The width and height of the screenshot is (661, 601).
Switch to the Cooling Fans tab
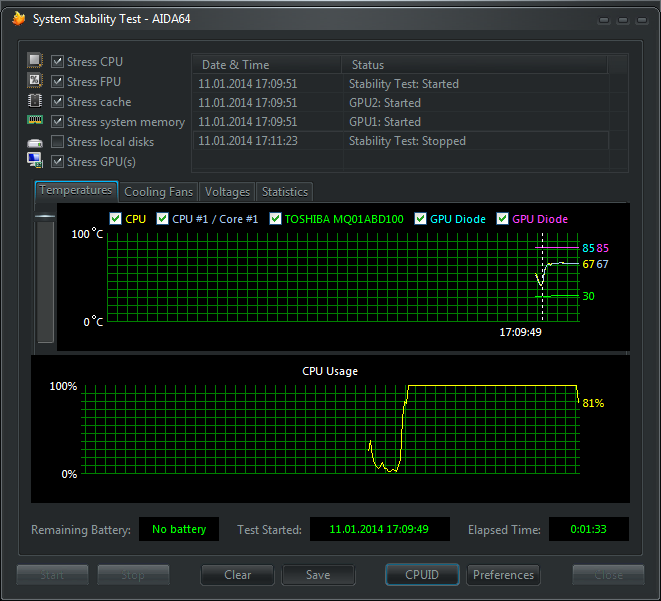[x=158, y=192]
